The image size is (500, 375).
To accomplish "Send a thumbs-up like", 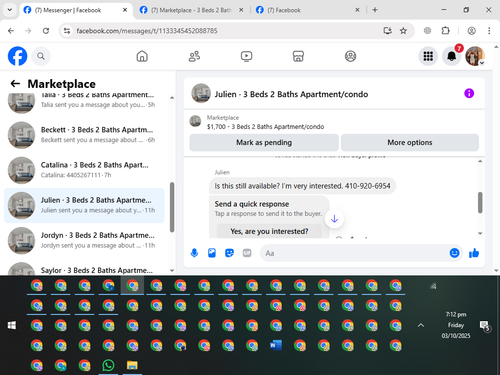I will (474, 253).
